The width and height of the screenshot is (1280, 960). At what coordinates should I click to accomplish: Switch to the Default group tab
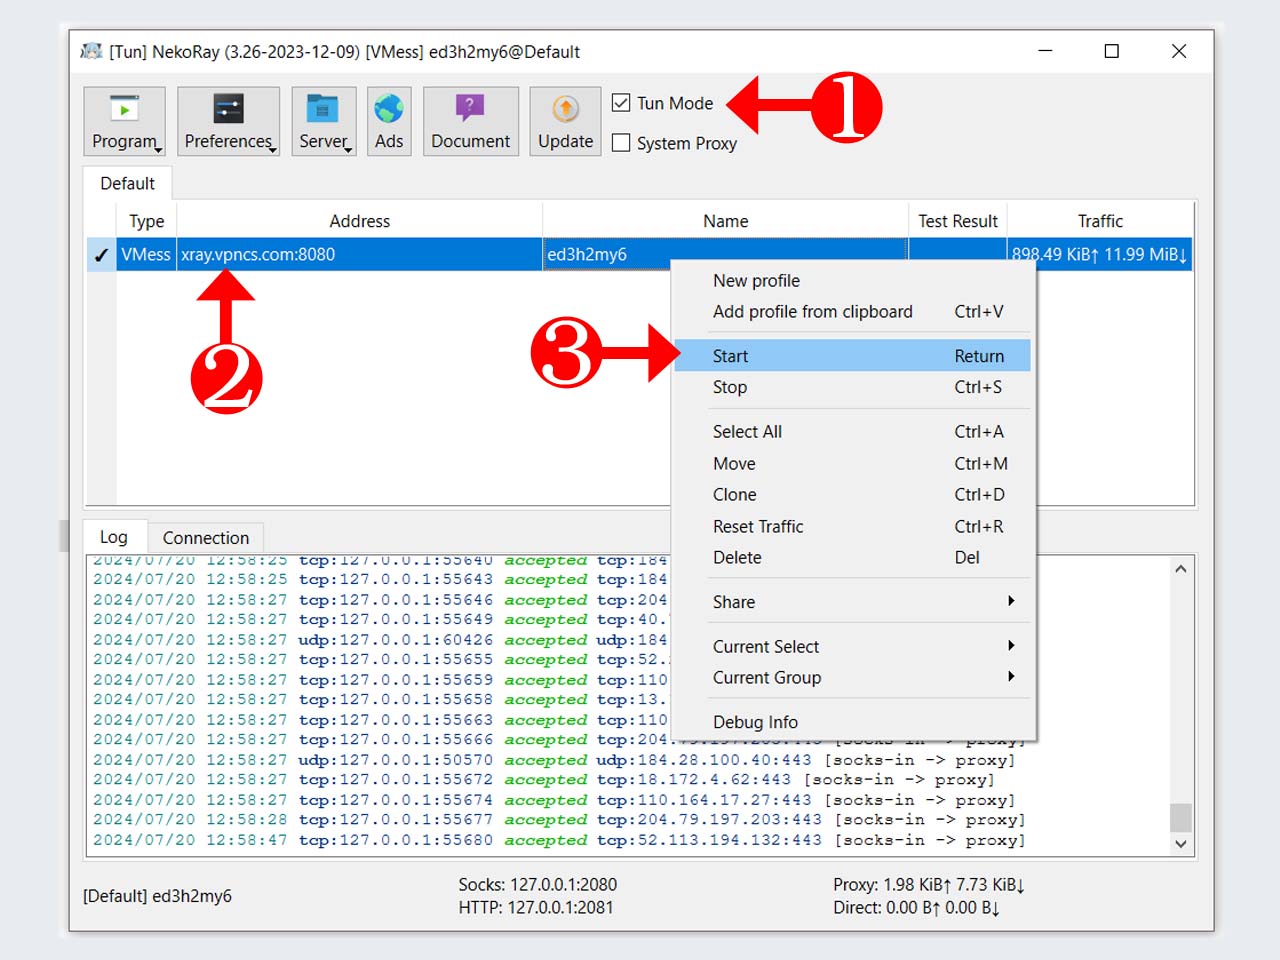click(x=128, y=183)
